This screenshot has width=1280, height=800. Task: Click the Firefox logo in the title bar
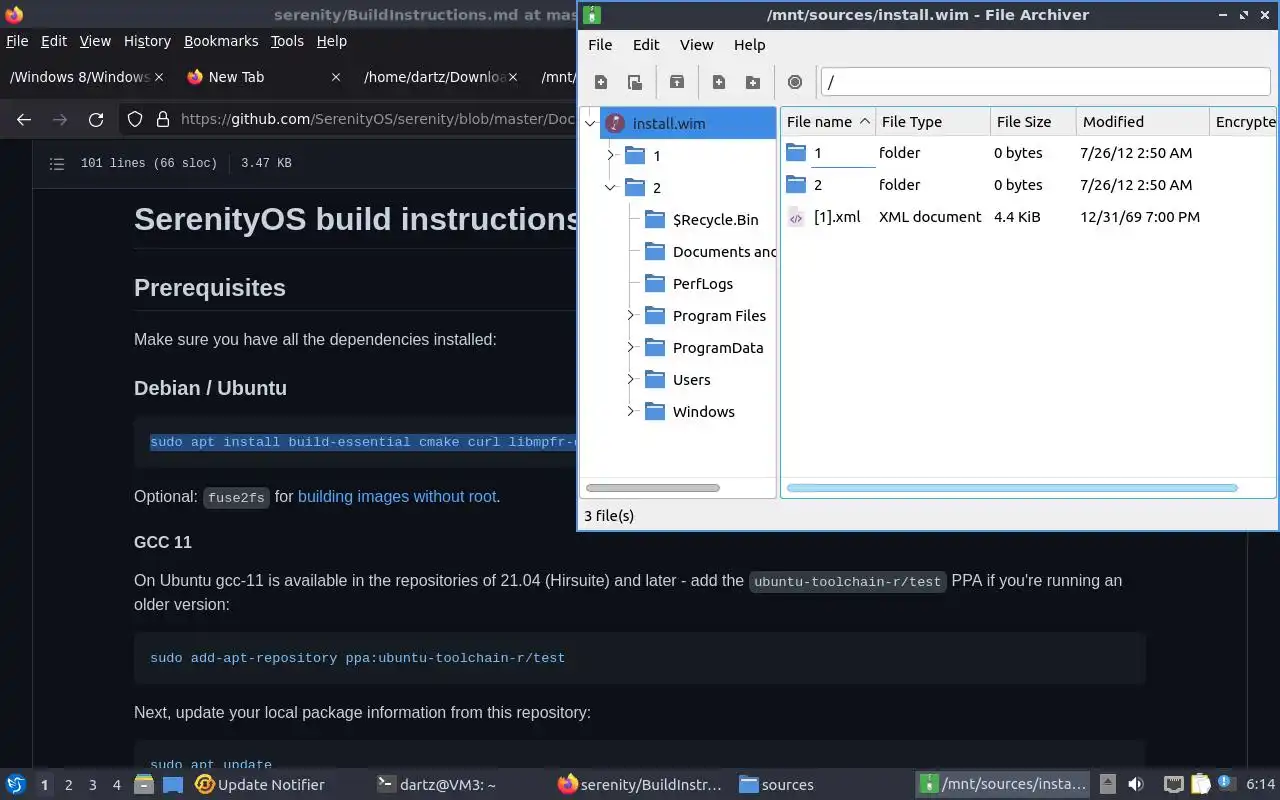tap(14, 14)
